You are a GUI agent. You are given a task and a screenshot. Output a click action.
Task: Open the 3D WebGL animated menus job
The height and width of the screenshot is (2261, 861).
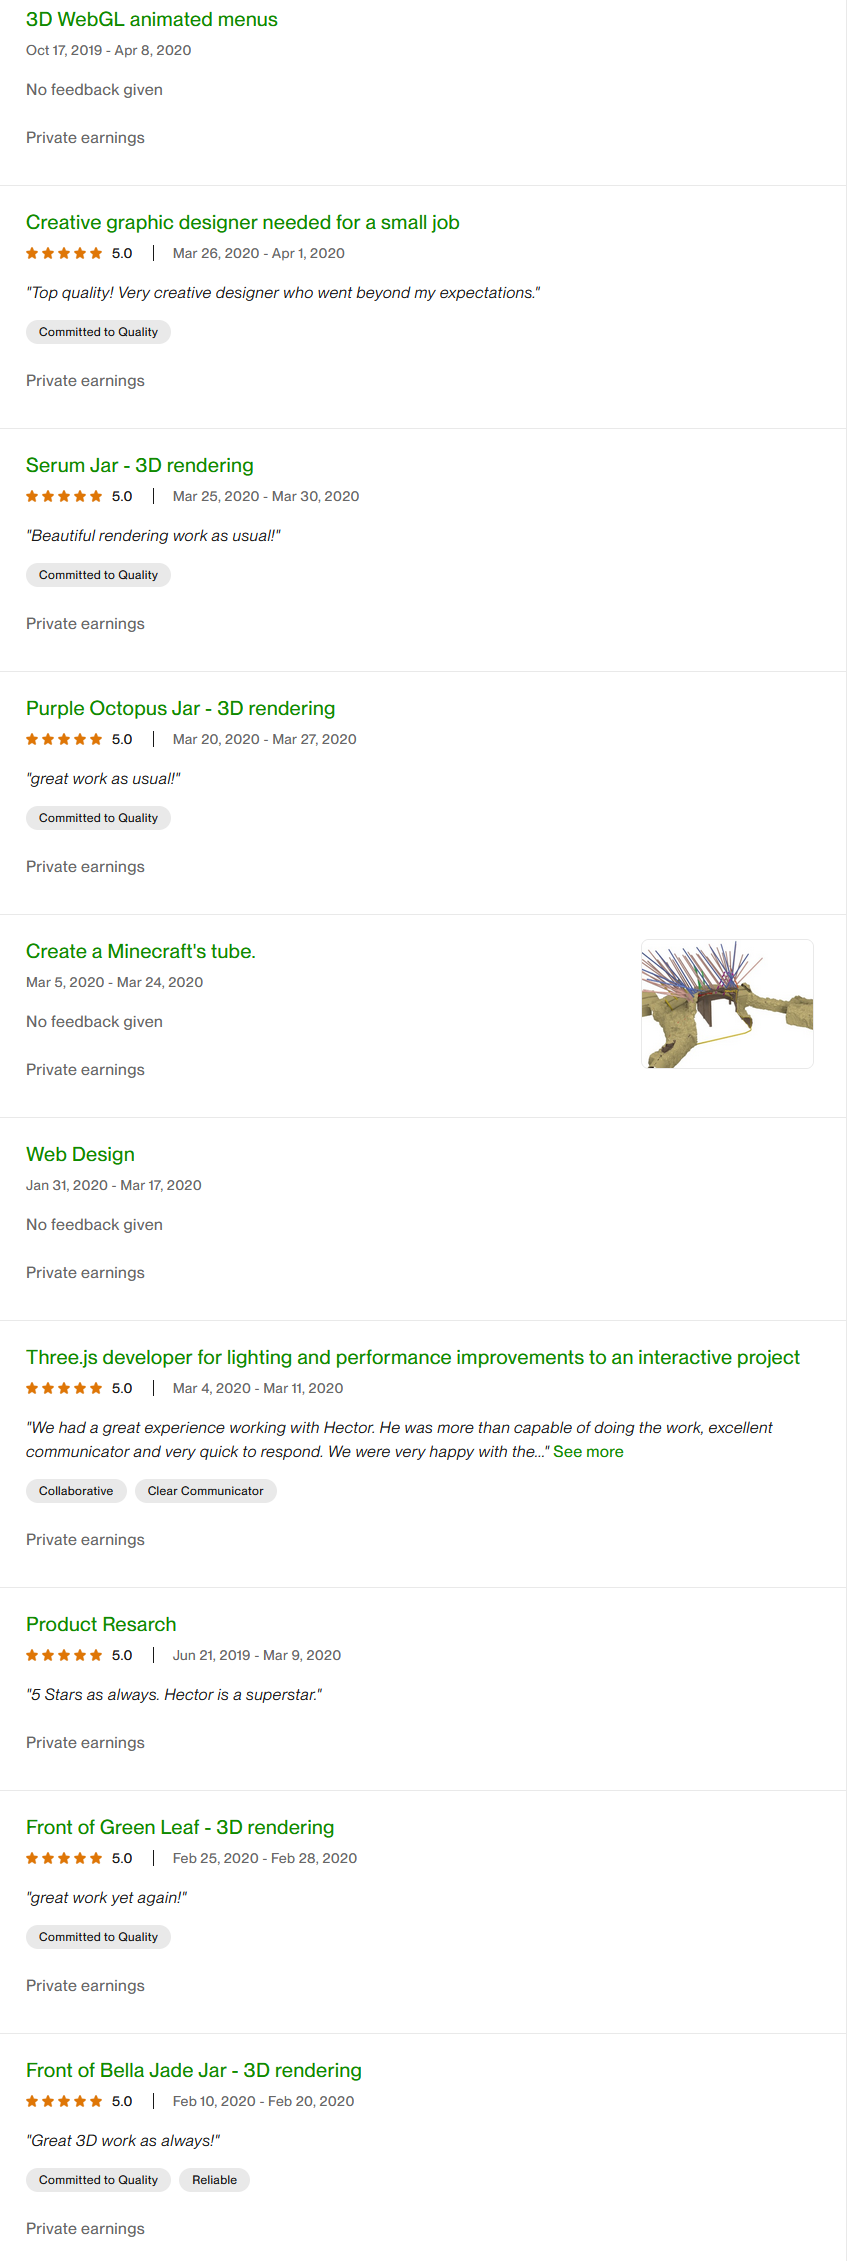pyautogui.click(x=152, y=20)
